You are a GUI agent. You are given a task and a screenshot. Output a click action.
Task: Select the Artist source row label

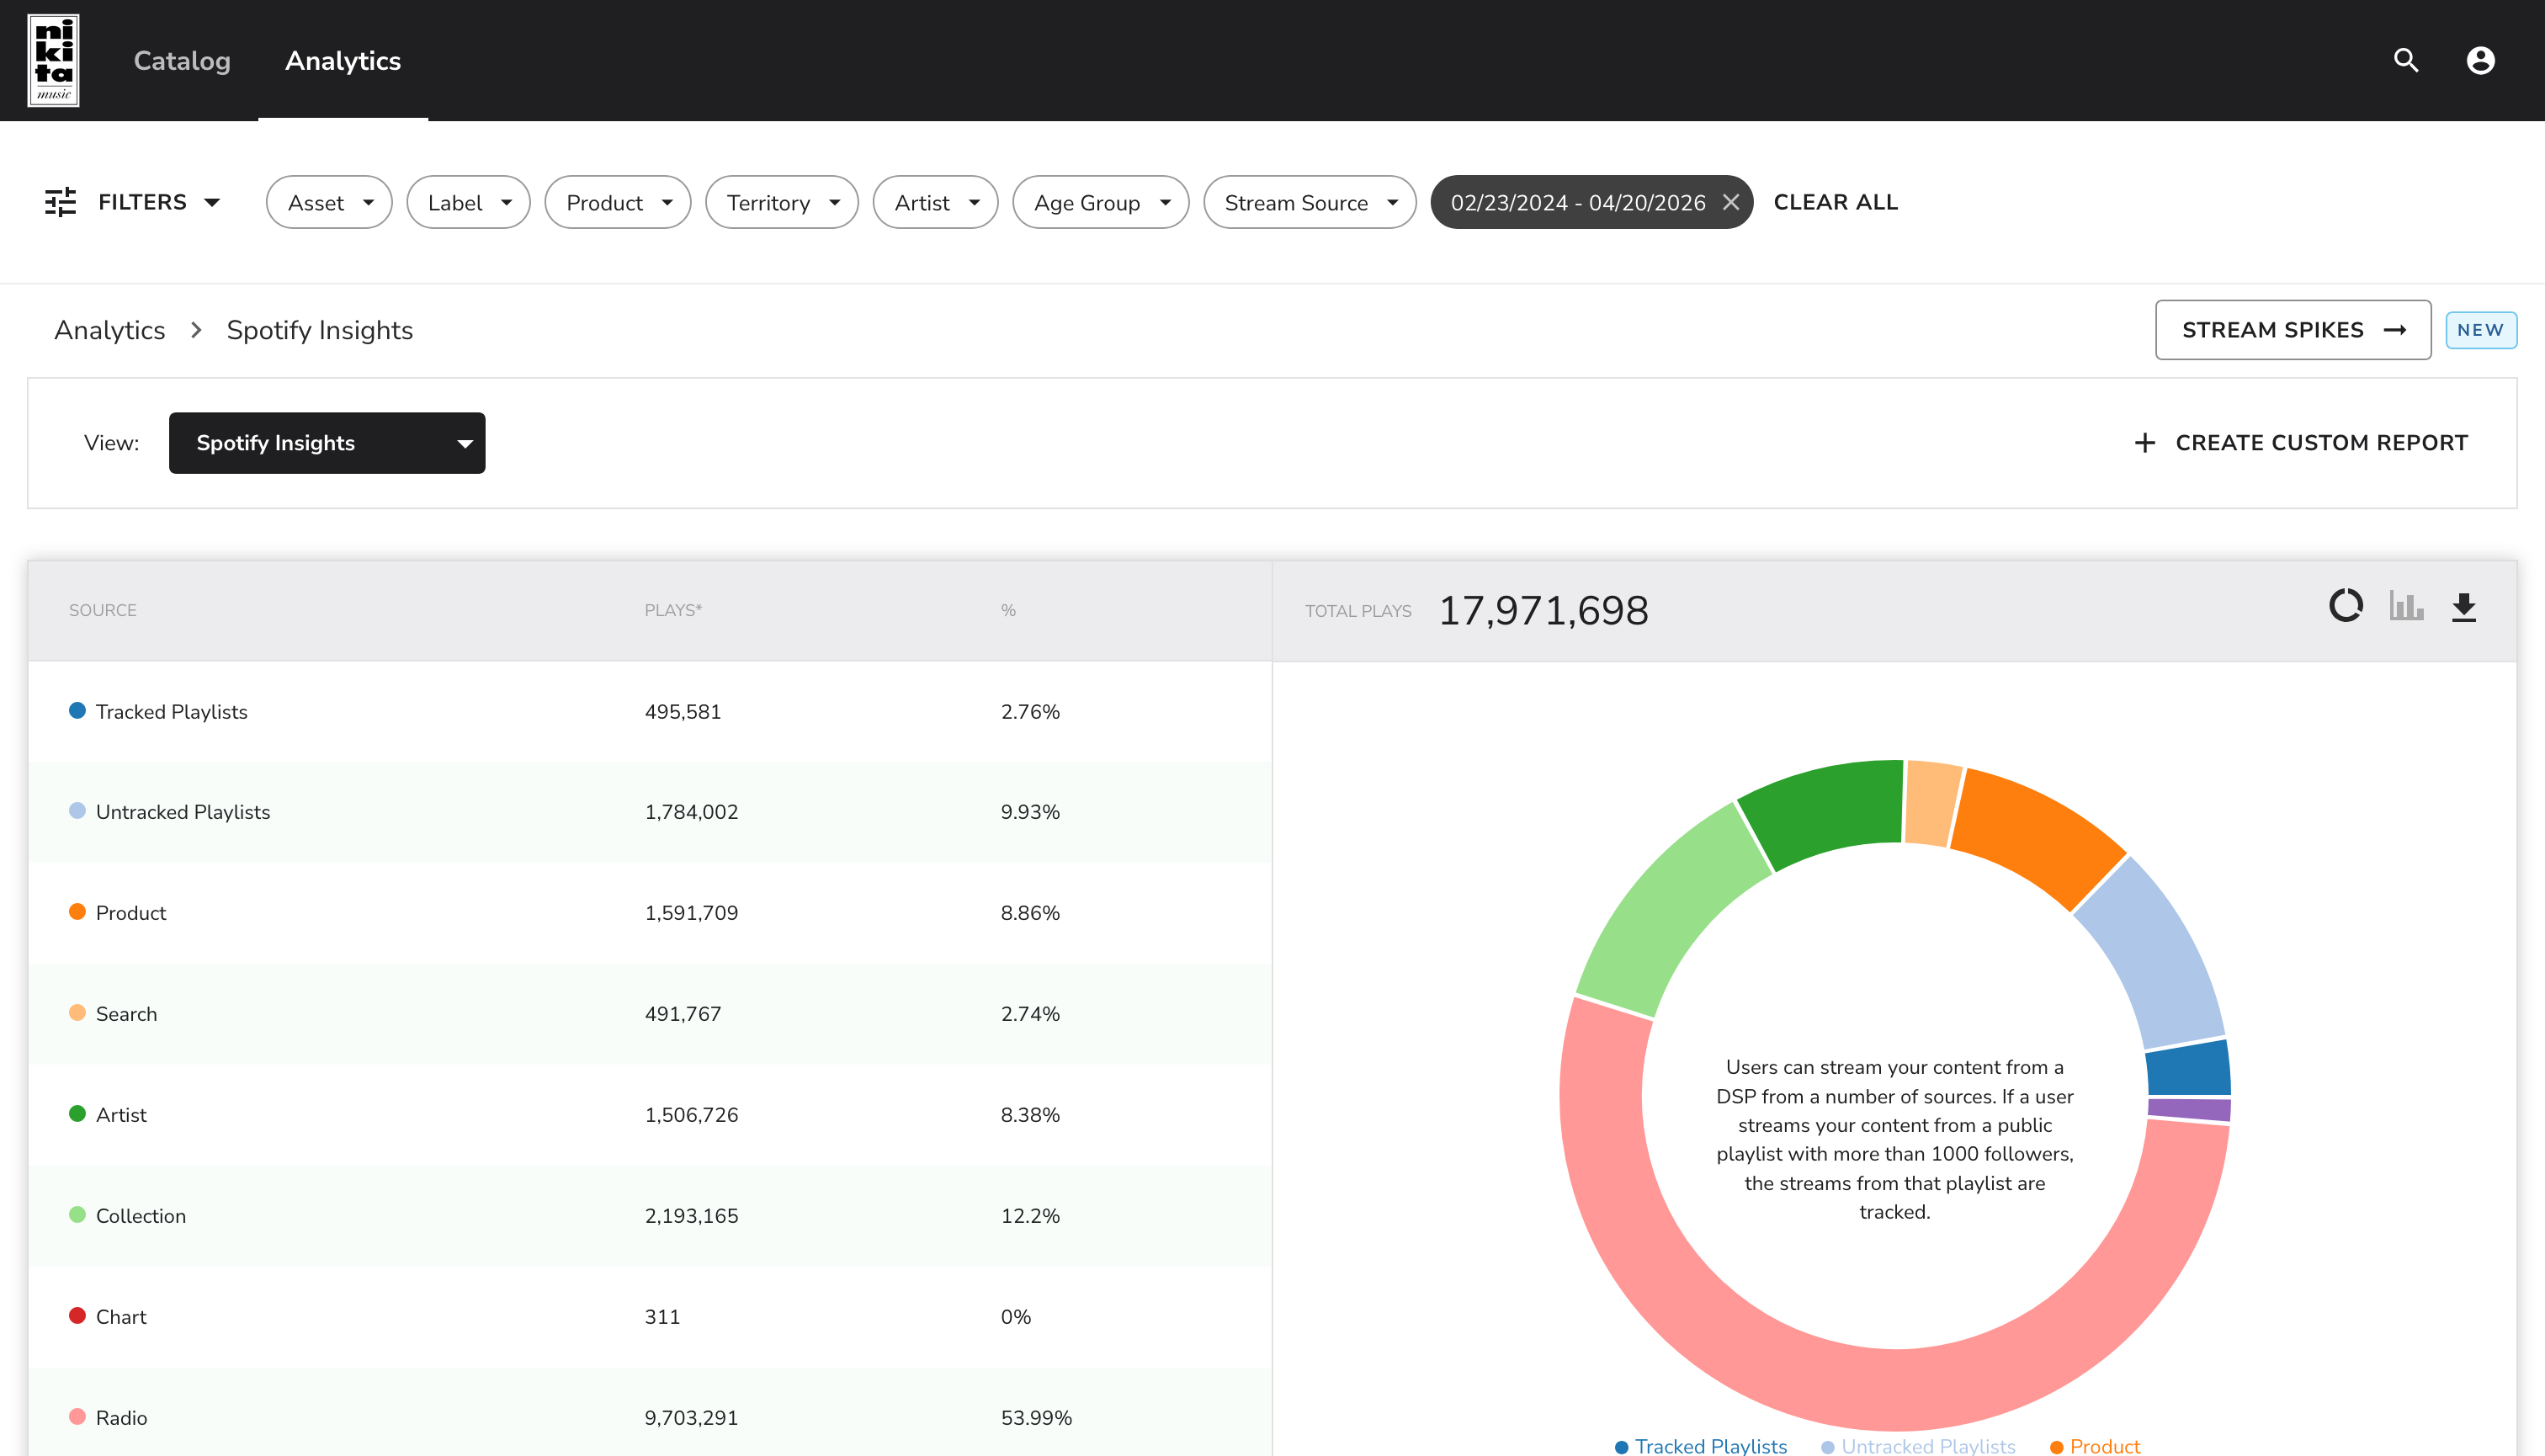pyautogui.click(x=121, y=1115)
